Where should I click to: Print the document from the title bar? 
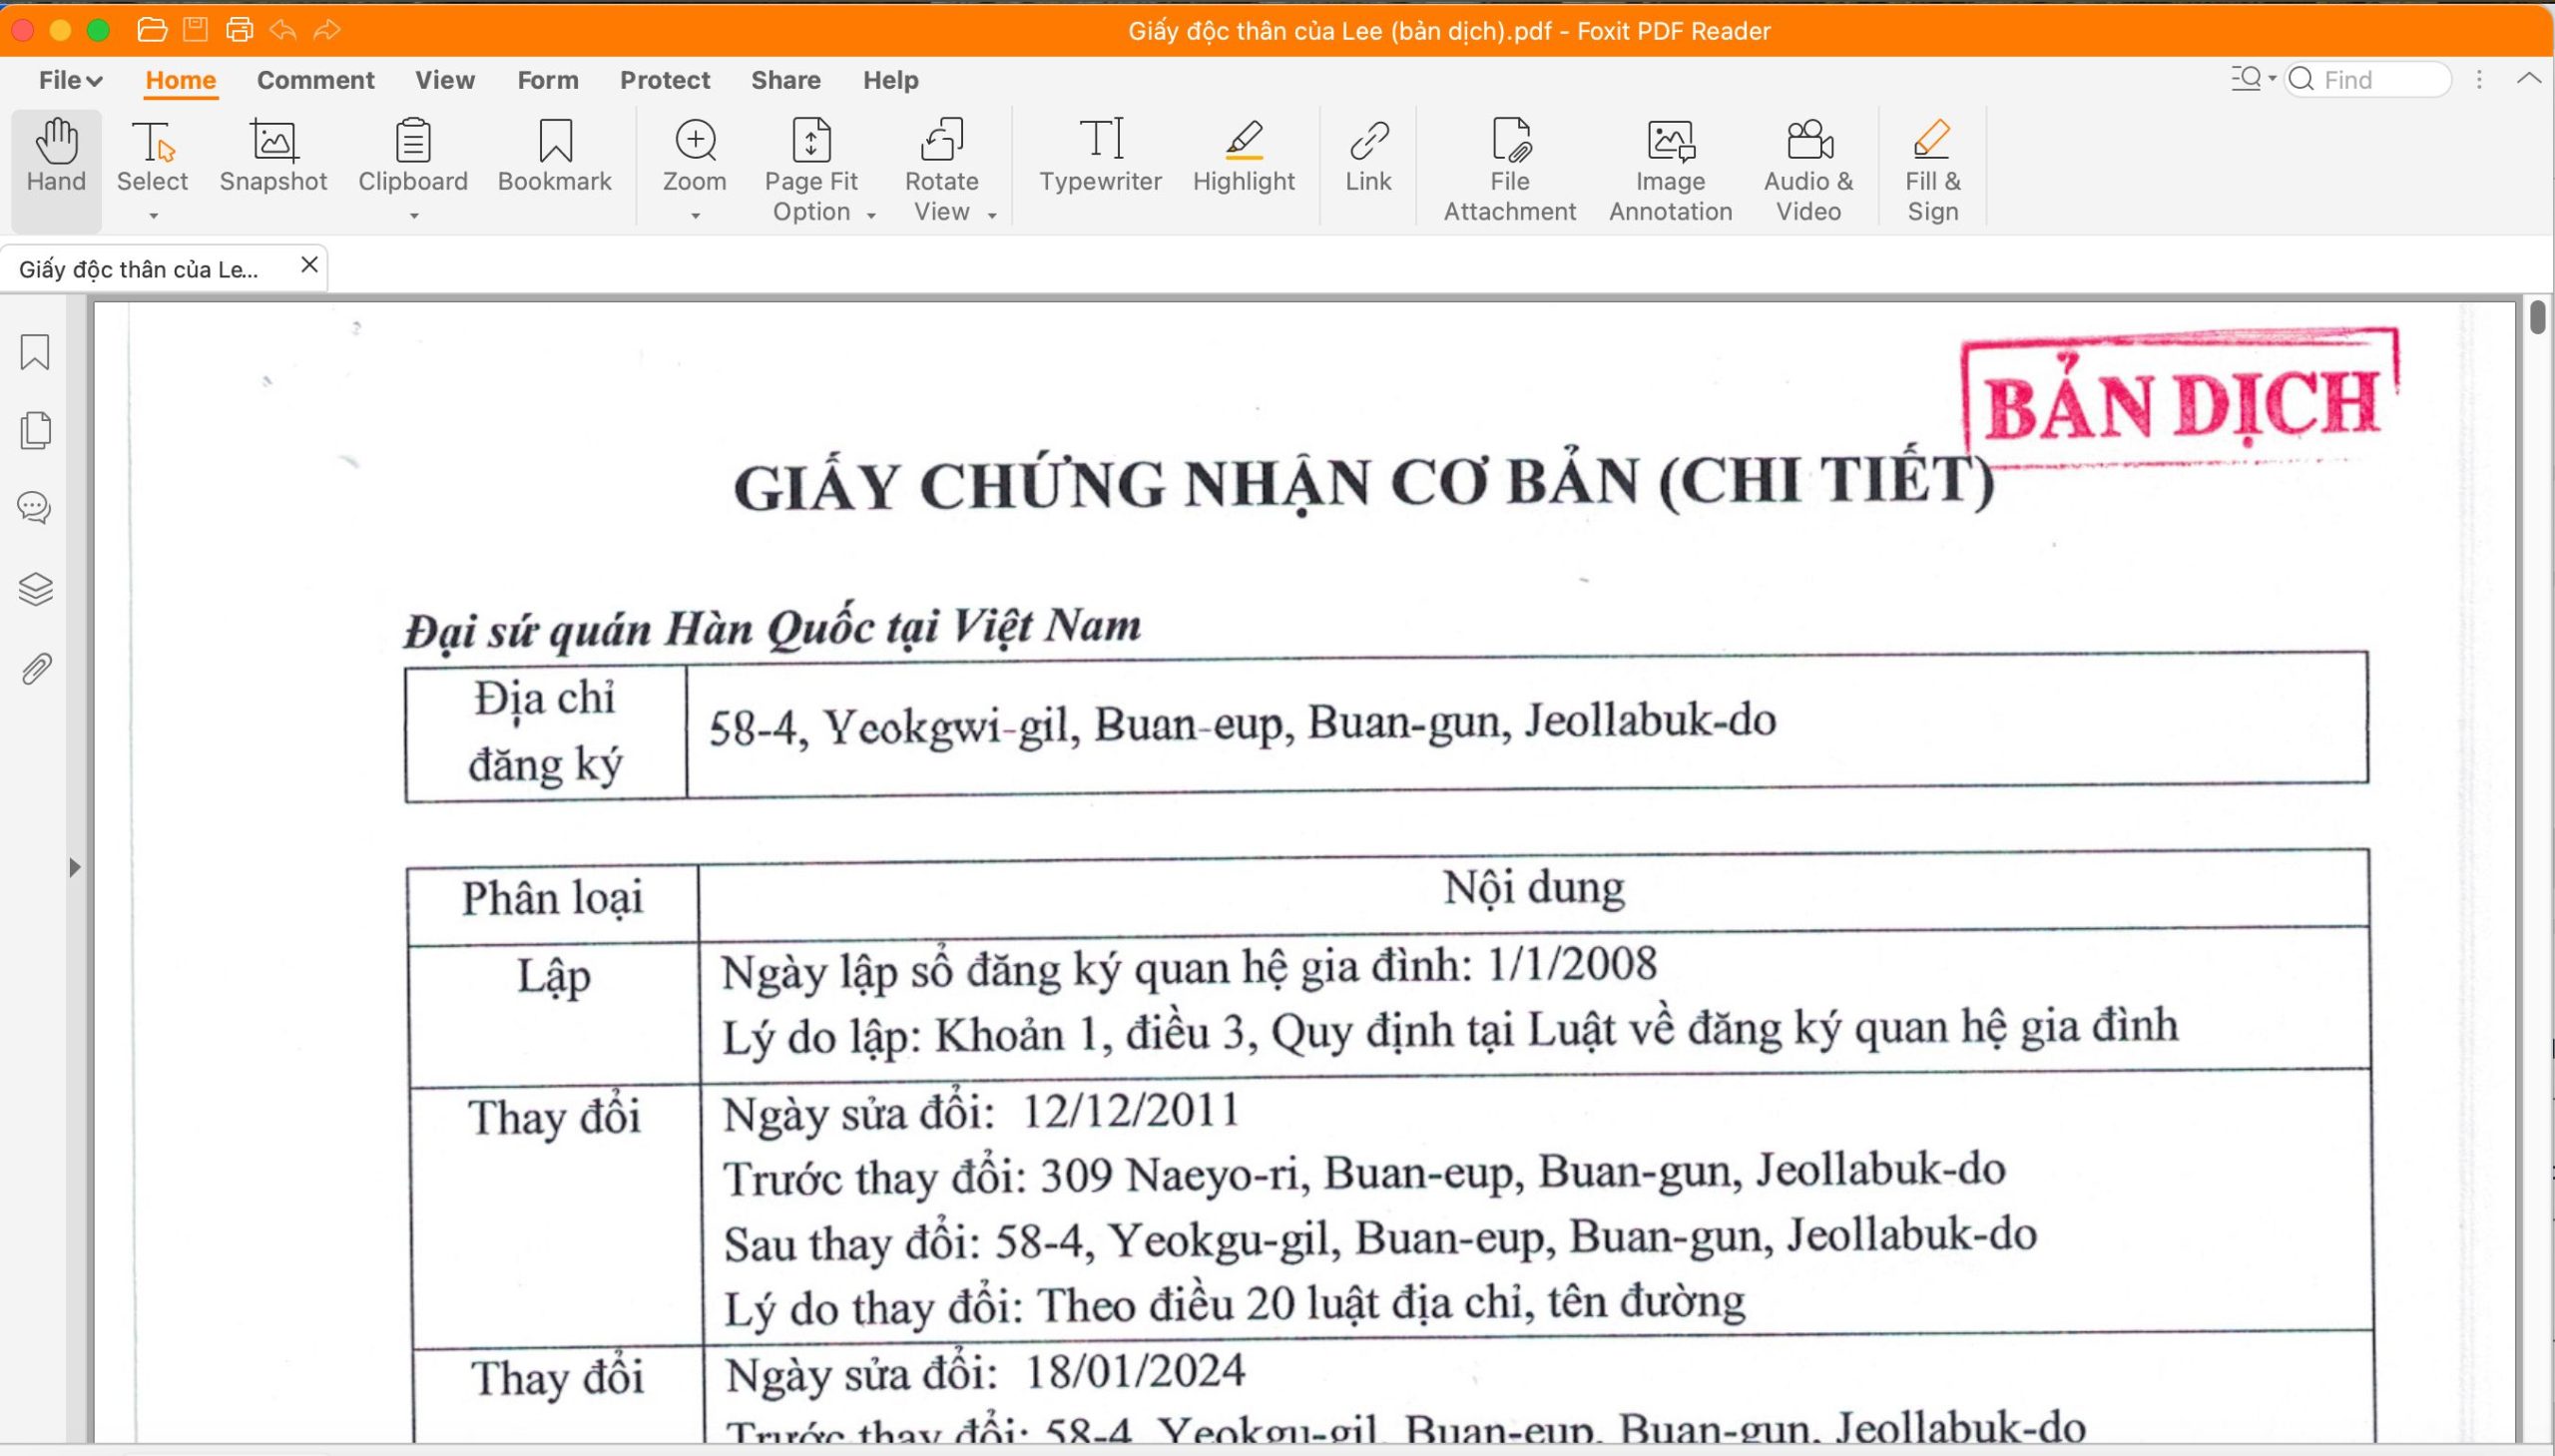click(240, 30)
